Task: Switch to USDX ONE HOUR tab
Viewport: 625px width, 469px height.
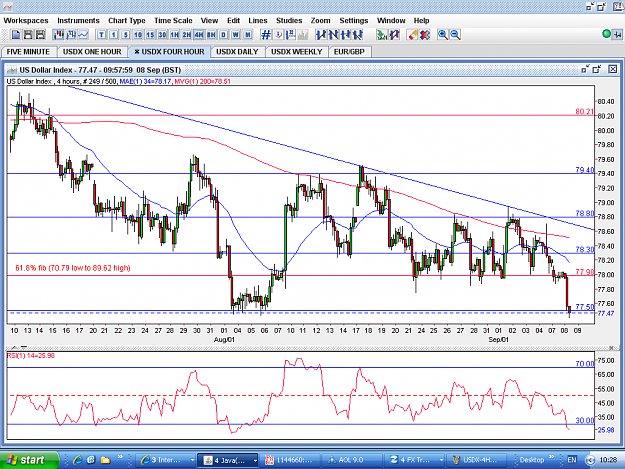Action: coord(92,52)
